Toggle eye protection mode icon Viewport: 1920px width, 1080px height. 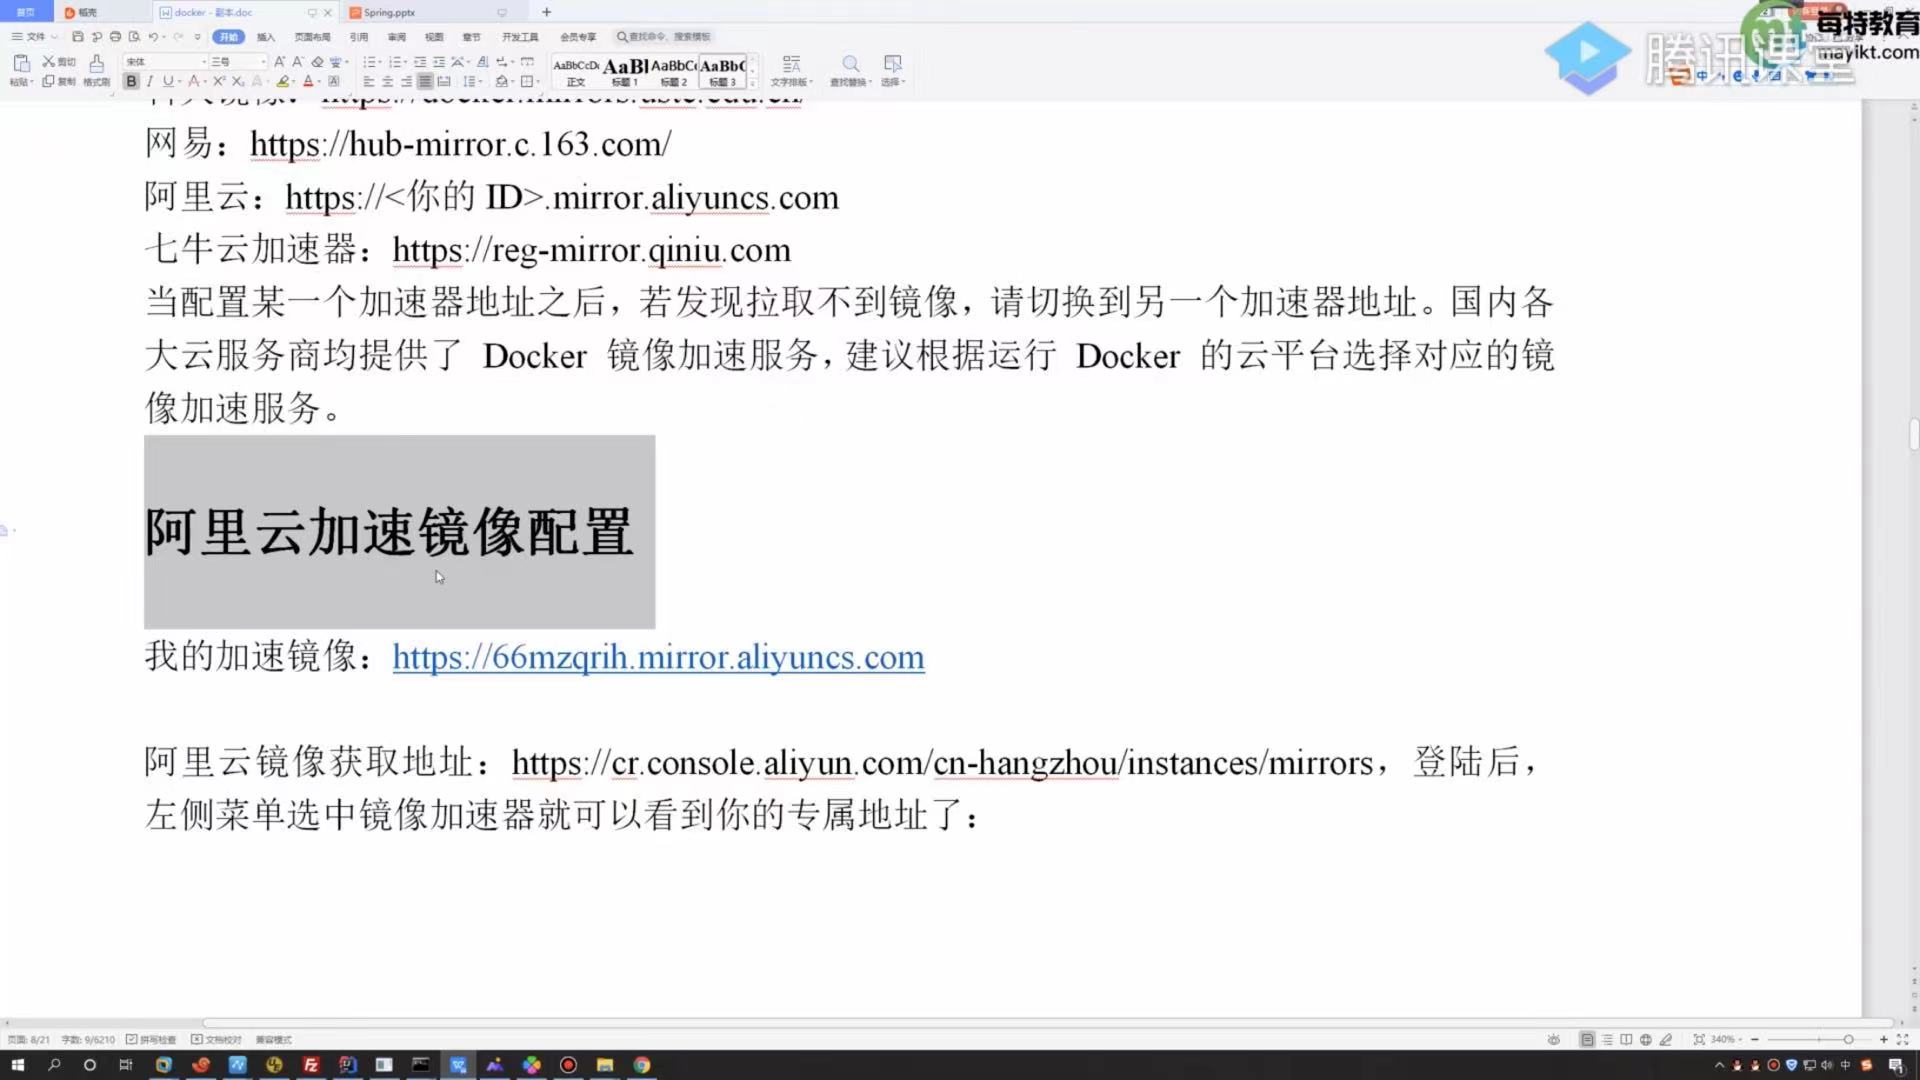click(x=1553, y=1040)
